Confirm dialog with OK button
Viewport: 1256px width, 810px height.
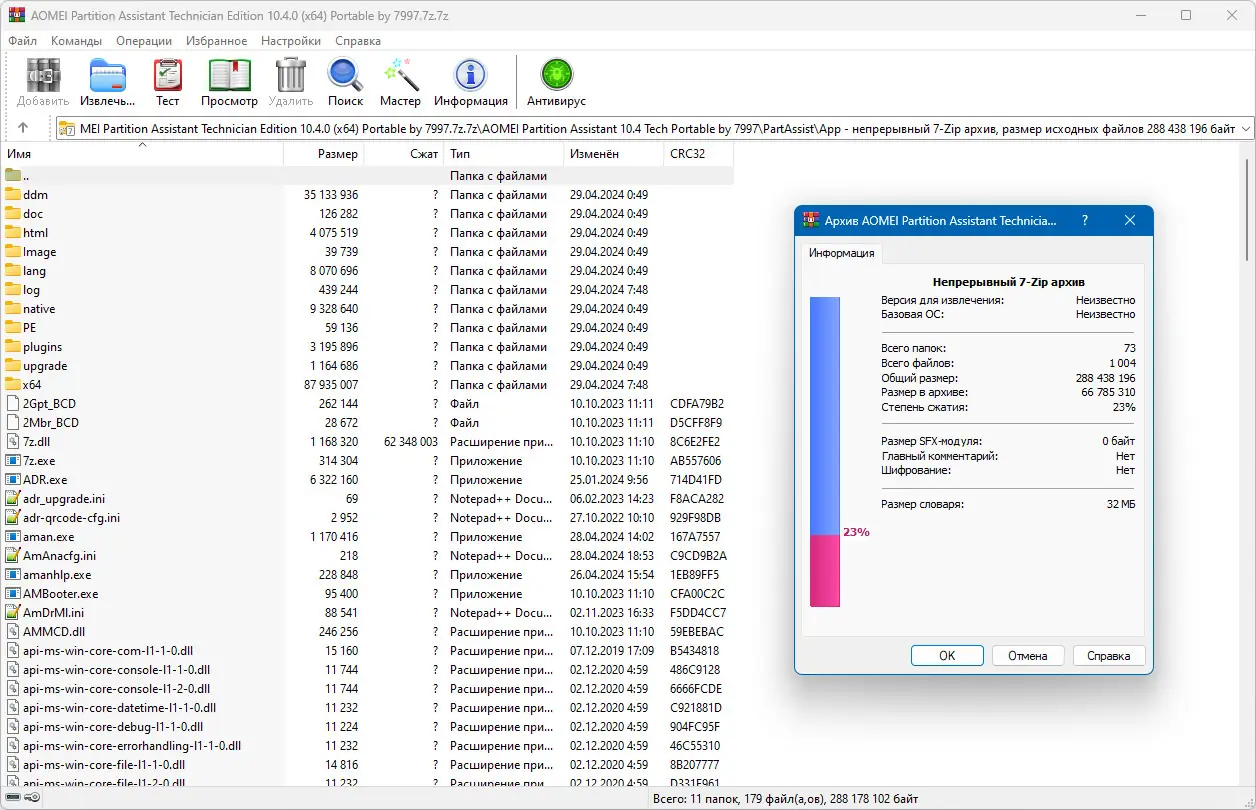point(947,656)
